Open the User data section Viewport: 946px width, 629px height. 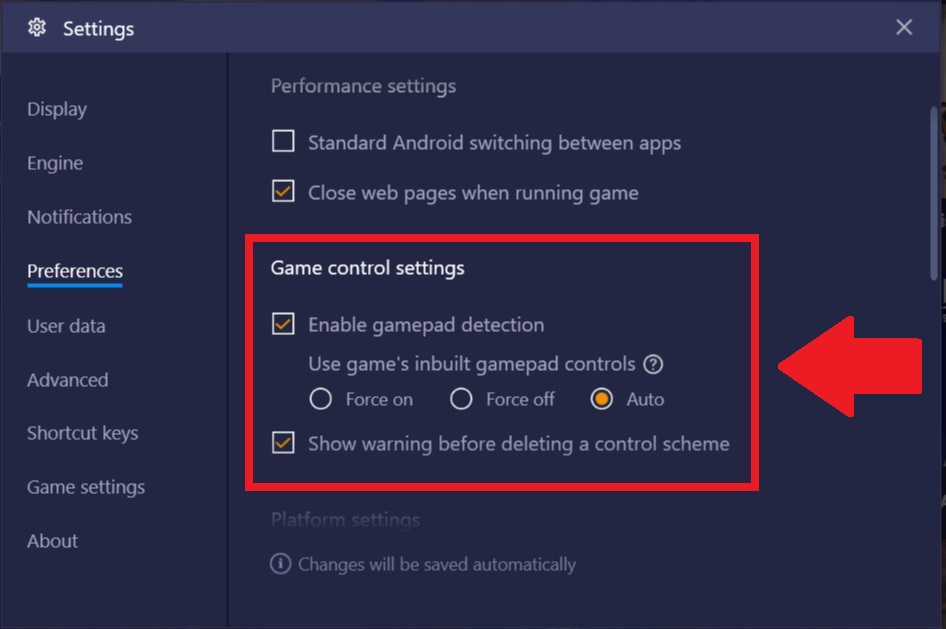coord(66,326)
